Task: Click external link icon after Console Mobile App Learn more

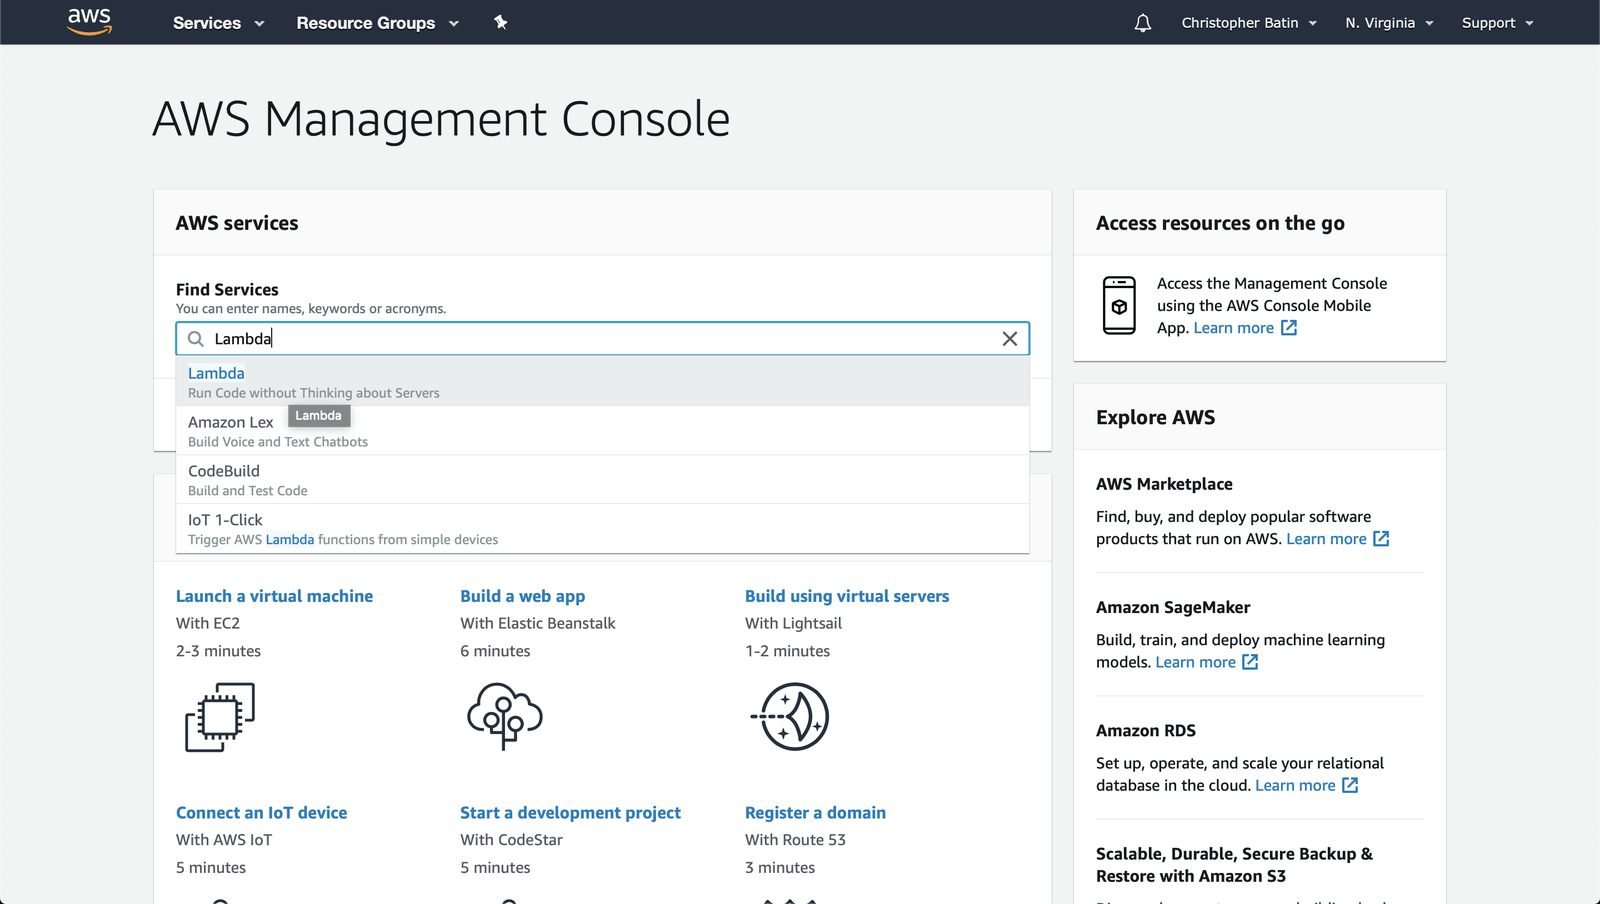Action: point(1289,328)
